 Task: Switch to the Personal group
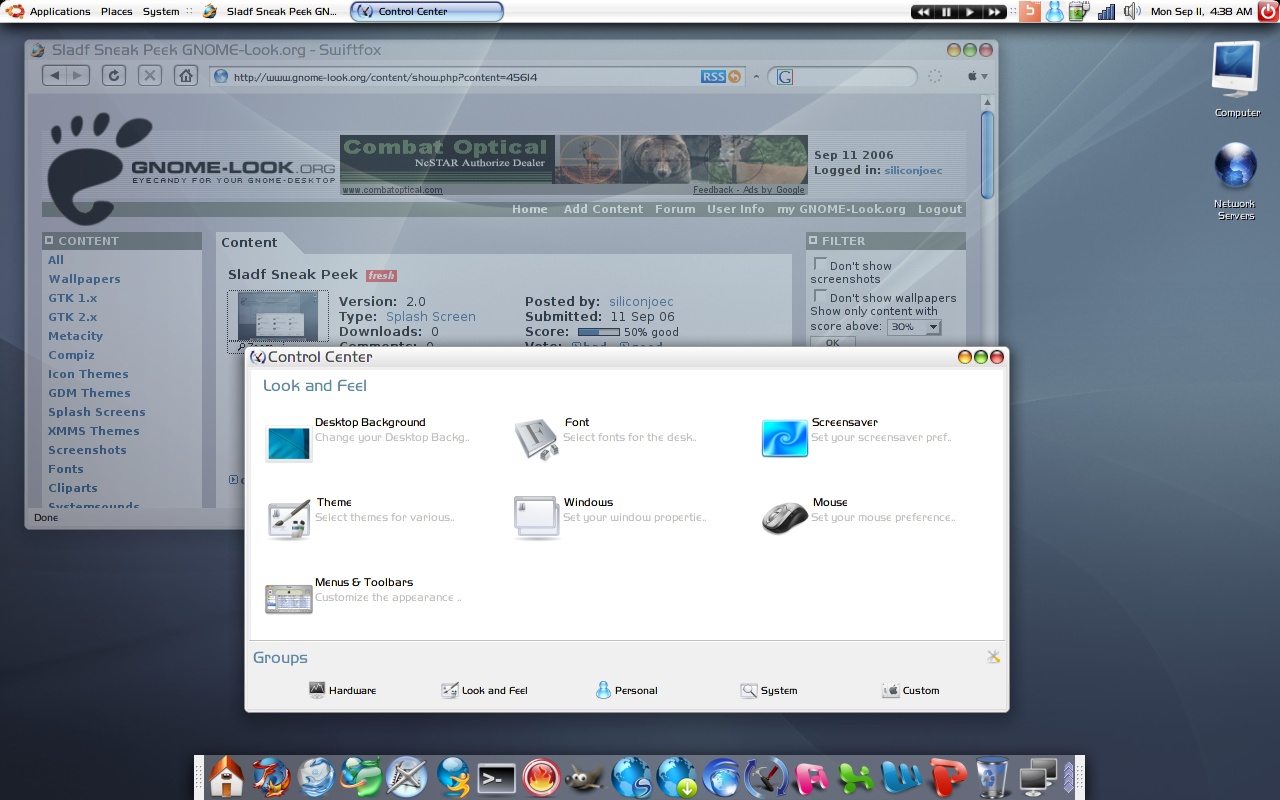point(626,690)
